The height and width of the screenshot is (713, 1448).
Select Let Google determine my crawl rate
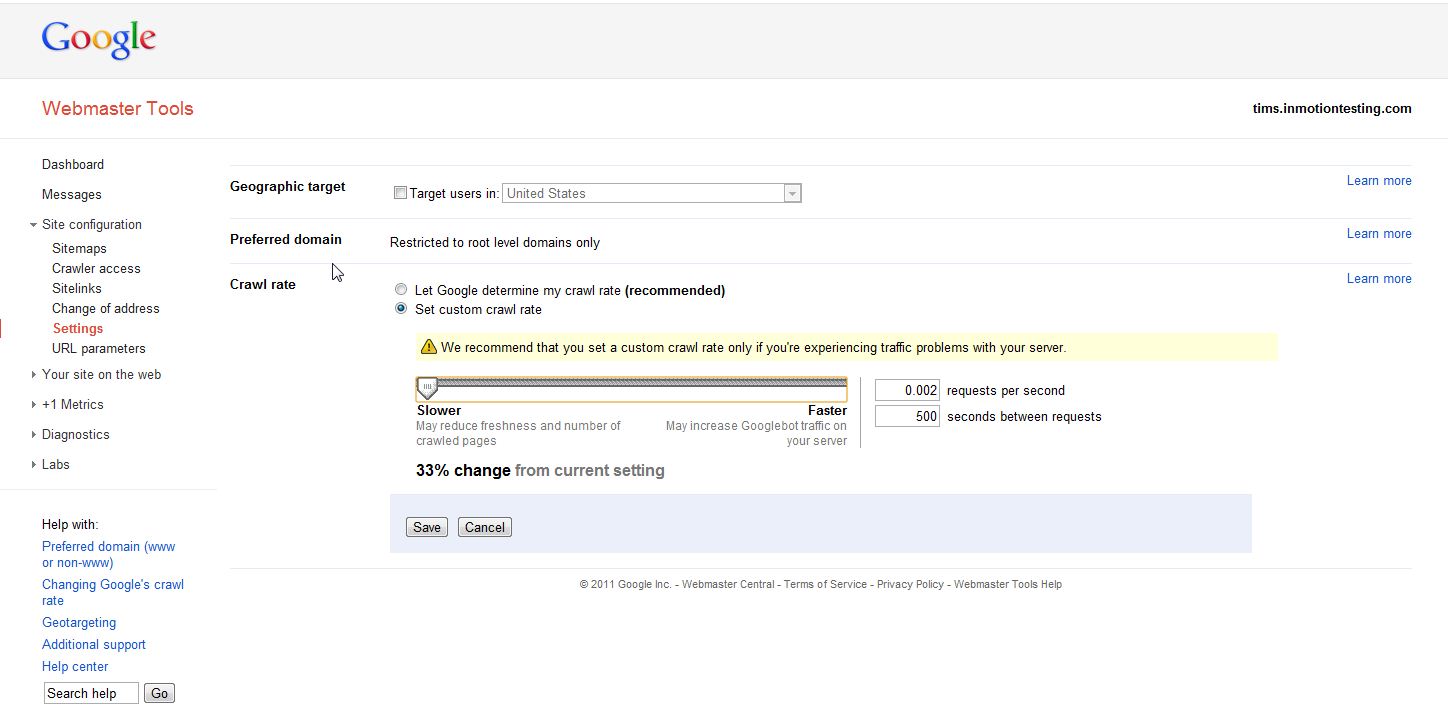(x=401, y=290)
